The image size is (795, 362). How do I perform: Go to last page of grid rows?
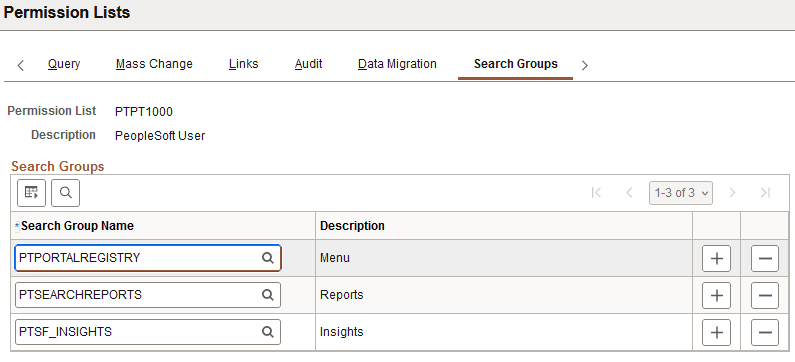point(766,193)
